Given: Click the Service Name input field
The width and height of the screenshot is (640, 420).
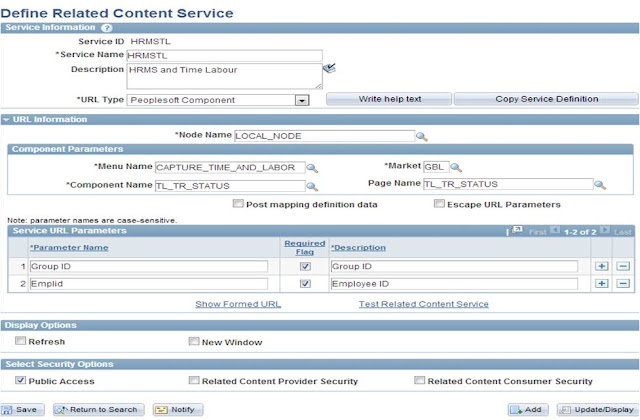Looking at the screenshot, I should click(224, 55).
